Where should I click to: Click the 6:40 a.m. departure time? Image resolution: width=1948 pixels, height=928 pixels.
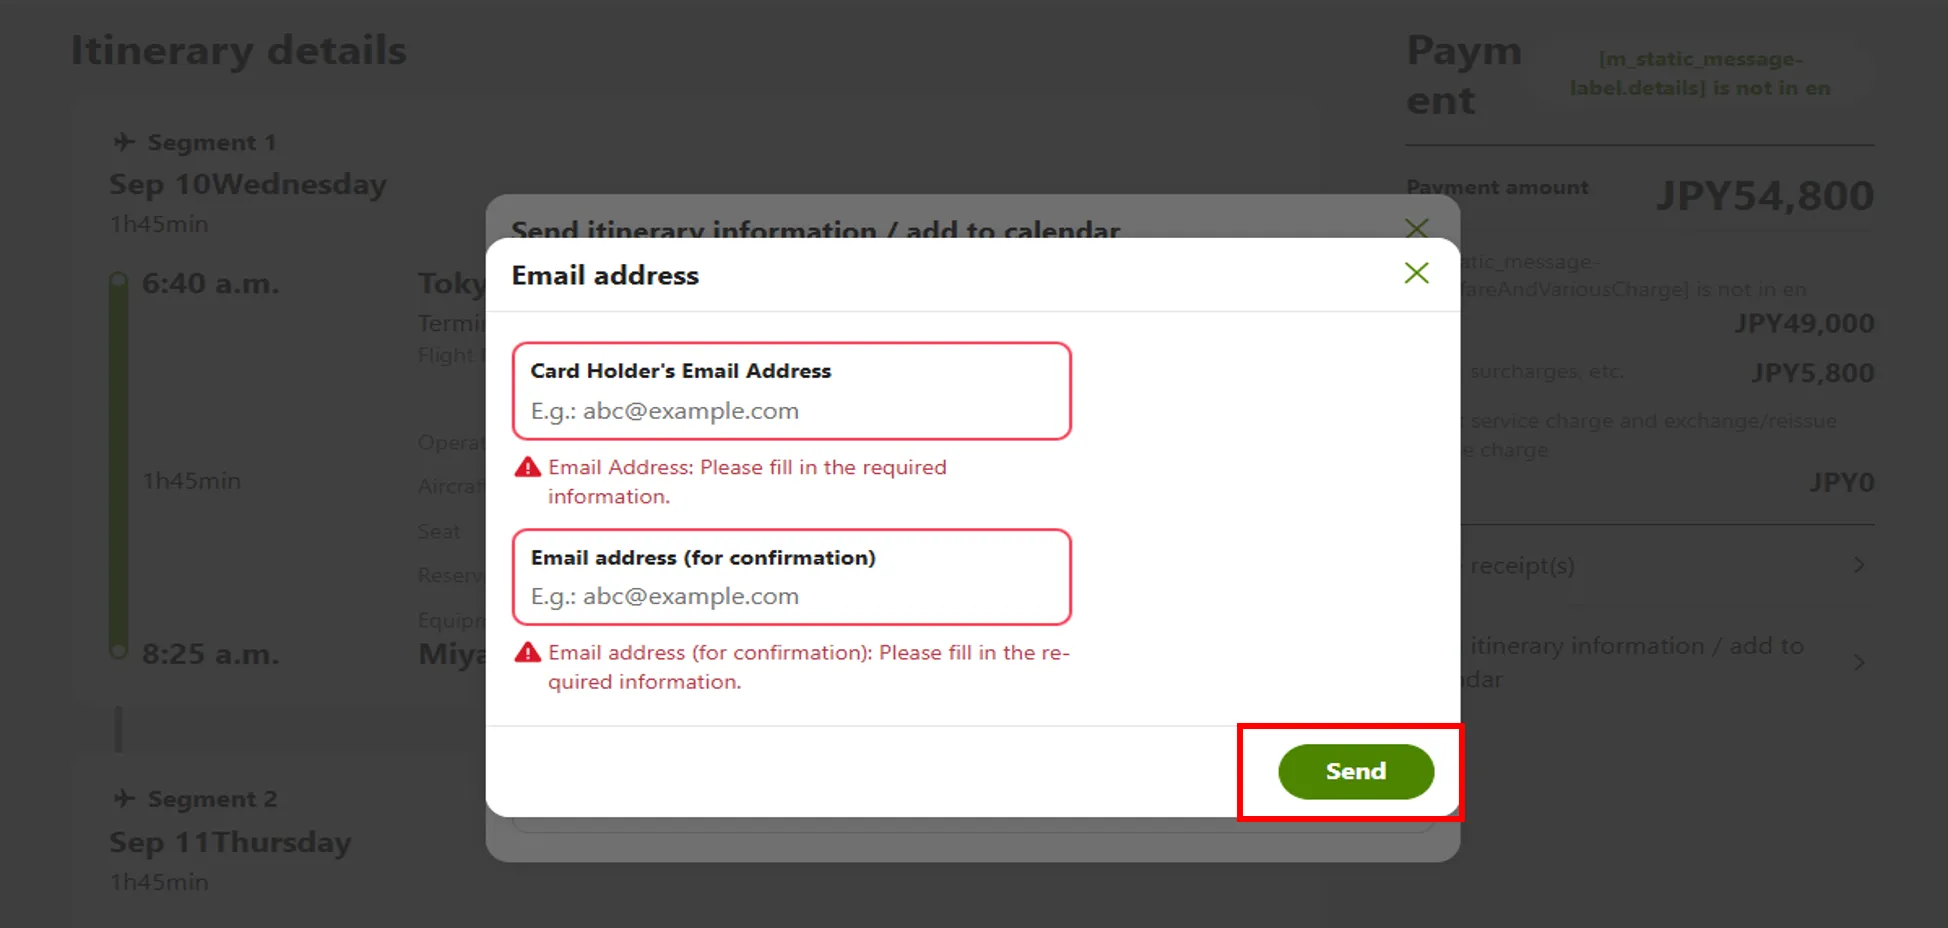210,284
